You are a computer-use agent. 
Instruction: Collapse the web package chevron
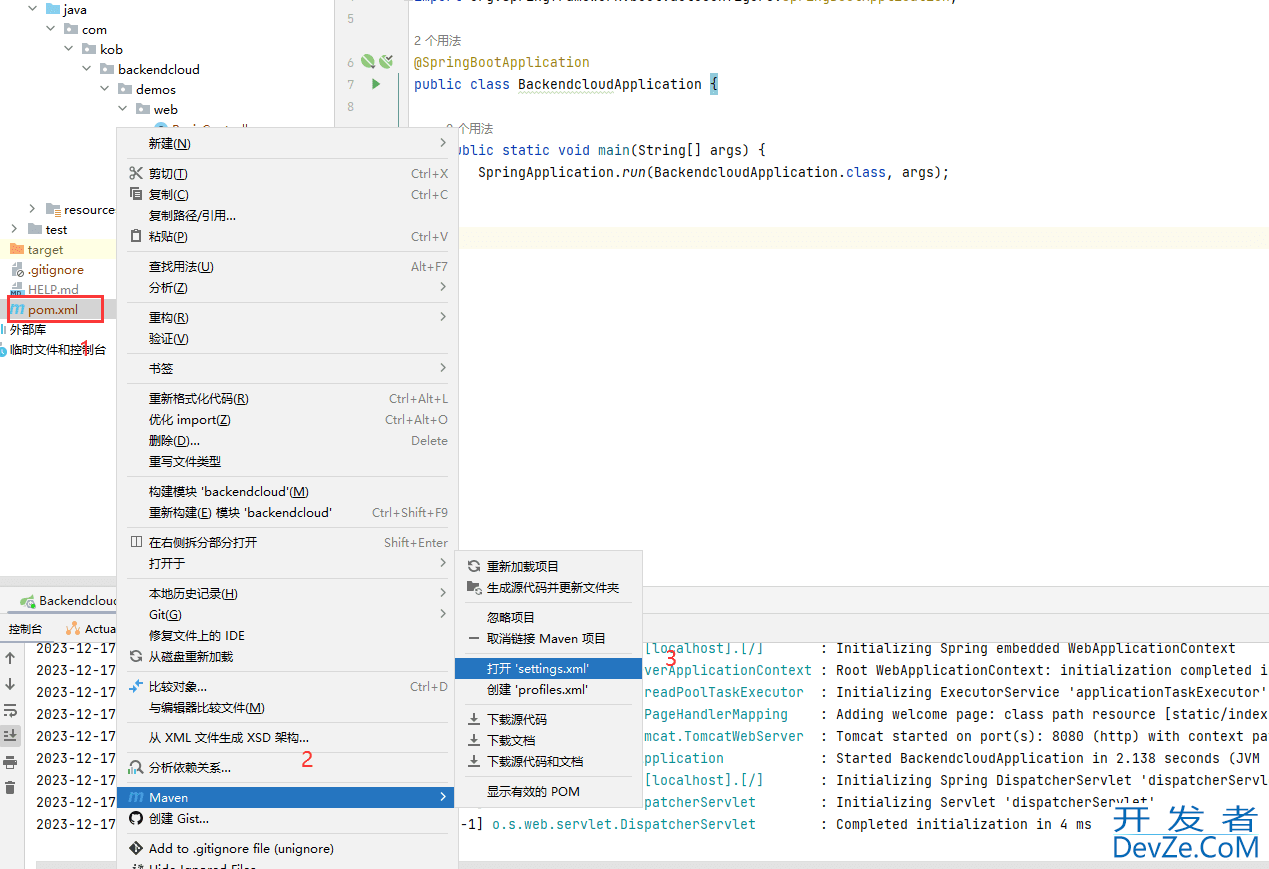[123, 109]
